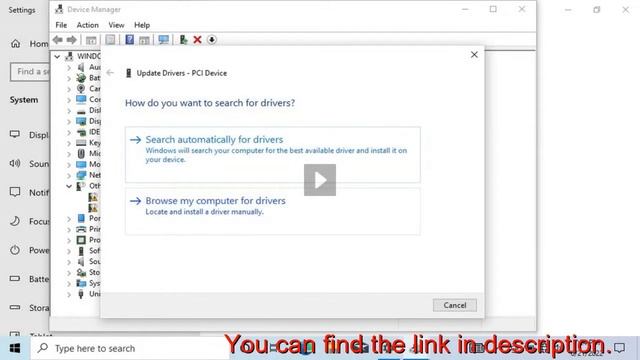
Task: Click the Back arrow in Device Manager toolbar
Action: (58, 40)
